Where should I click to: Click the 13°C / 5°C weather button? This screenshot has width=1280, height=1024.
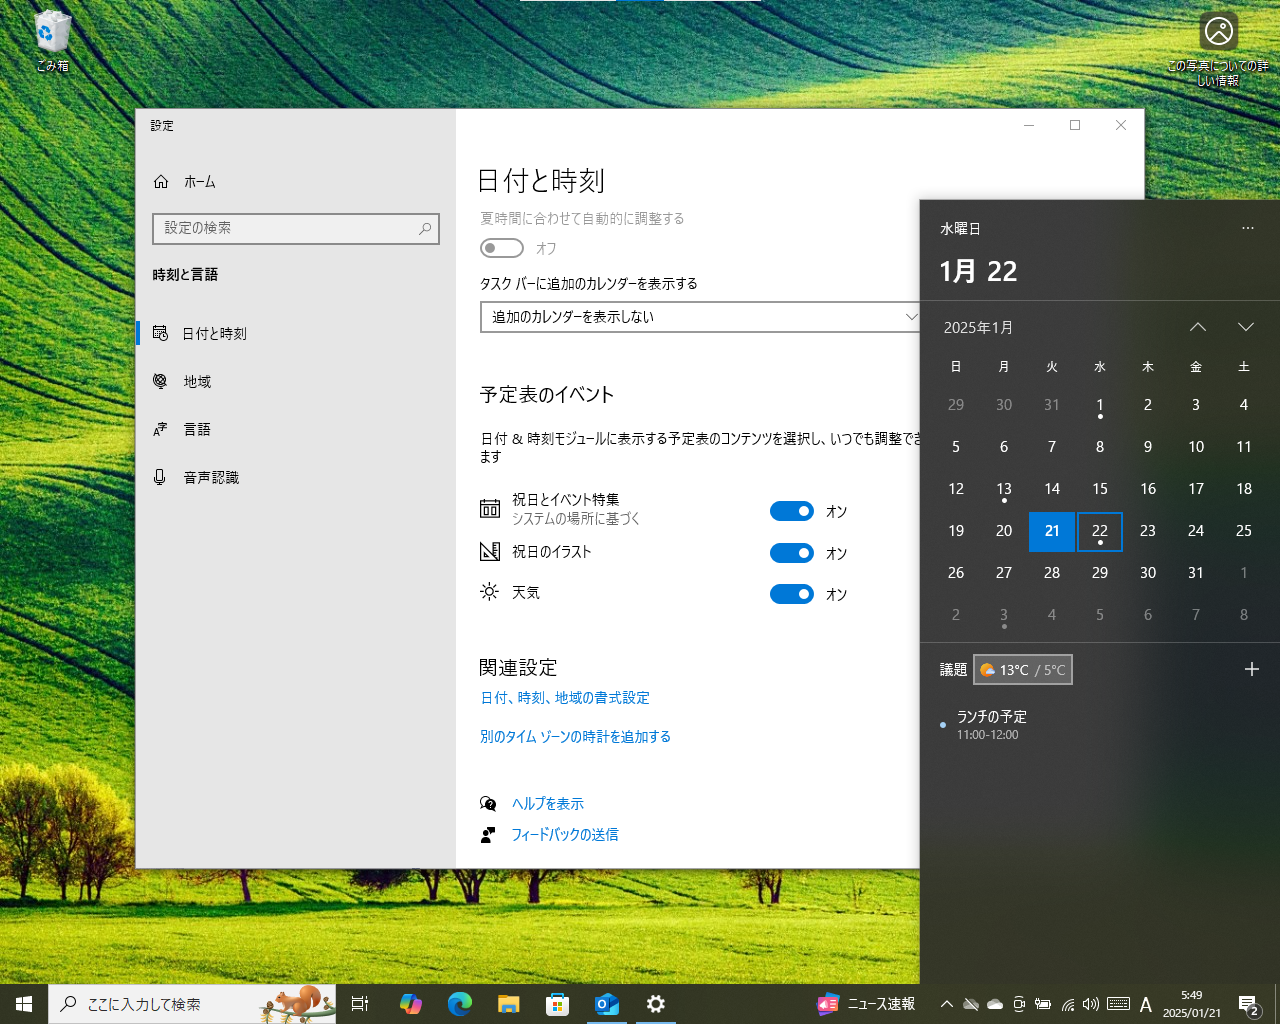click(1023, 670)
